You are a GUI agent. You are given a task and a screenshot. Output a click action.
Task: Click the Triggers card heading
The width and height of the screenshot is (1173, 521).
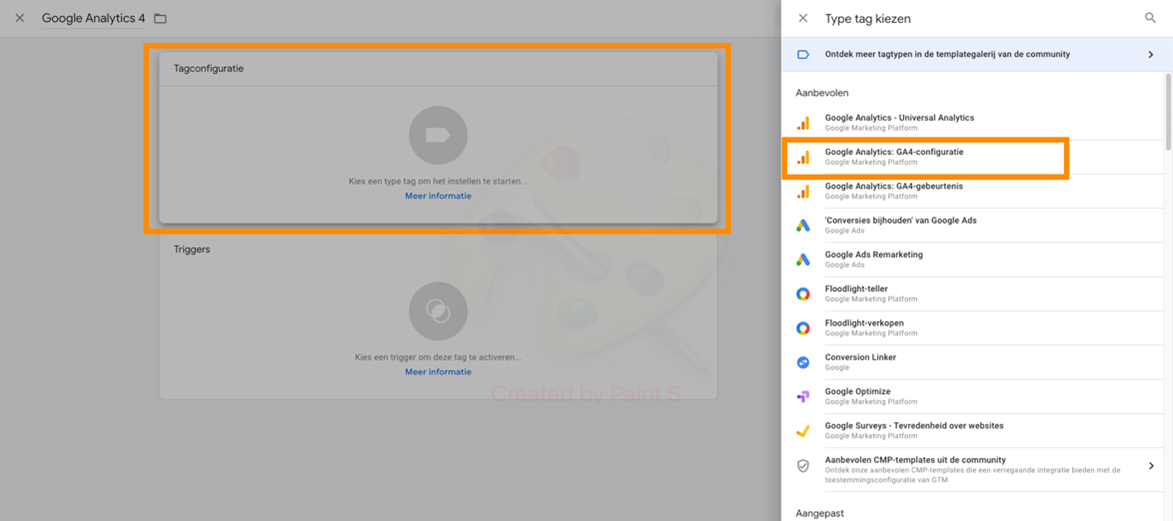192,249
